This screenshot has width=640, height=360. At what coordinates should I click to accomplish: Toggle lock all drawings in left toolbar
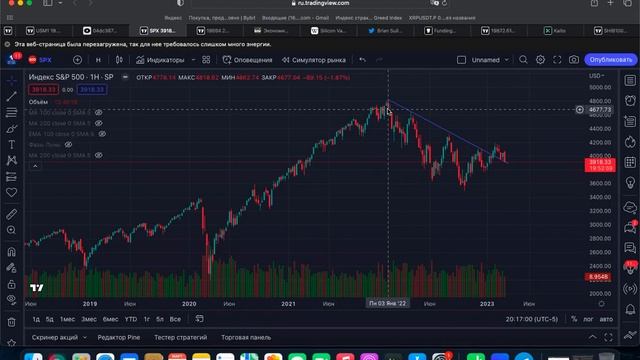[11, 284]
